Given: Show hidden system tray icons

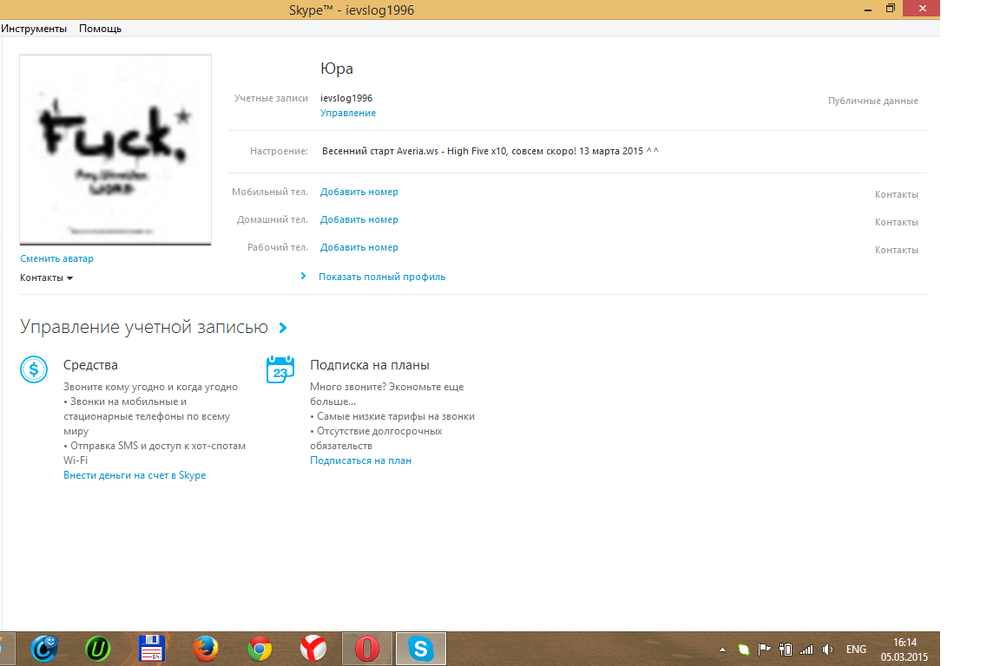Looking at the screenshot, I should [722, 649].
